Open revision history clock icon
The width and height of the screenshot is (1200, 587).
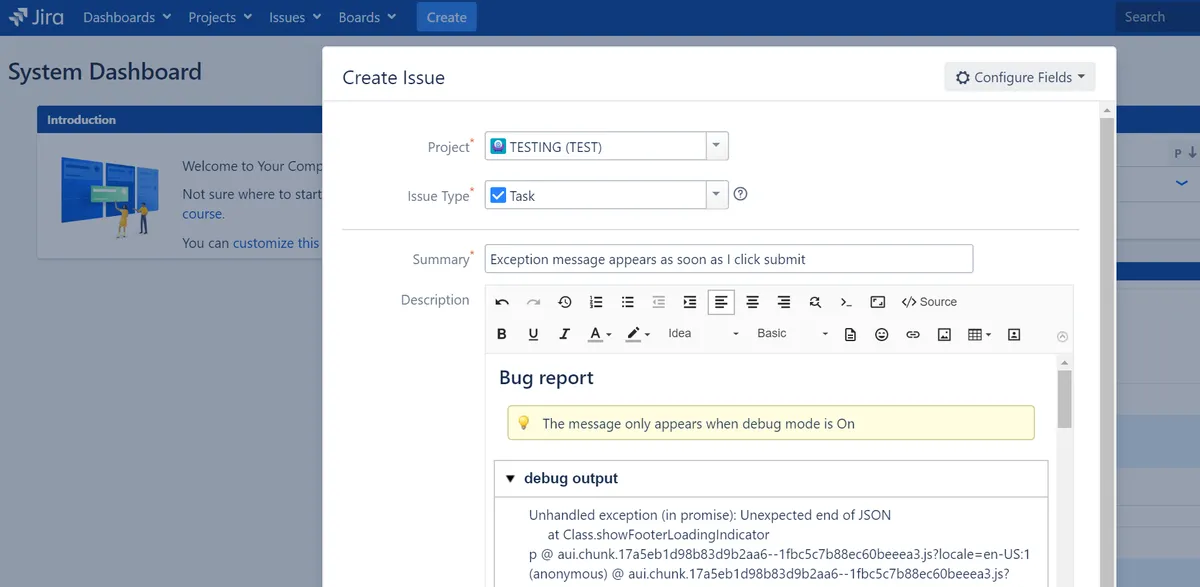(565, 302)
